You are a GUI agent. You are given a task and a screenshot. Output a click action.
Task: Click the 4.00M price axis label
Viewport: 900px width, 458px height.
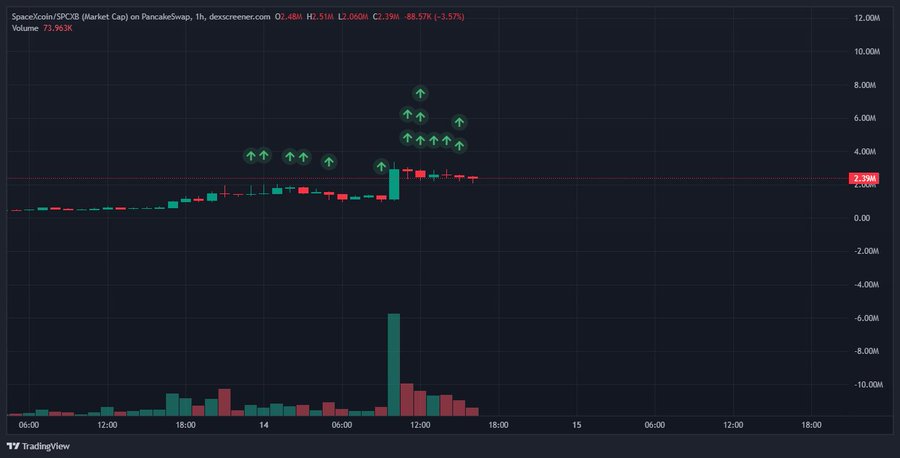(x=865, y=152)
